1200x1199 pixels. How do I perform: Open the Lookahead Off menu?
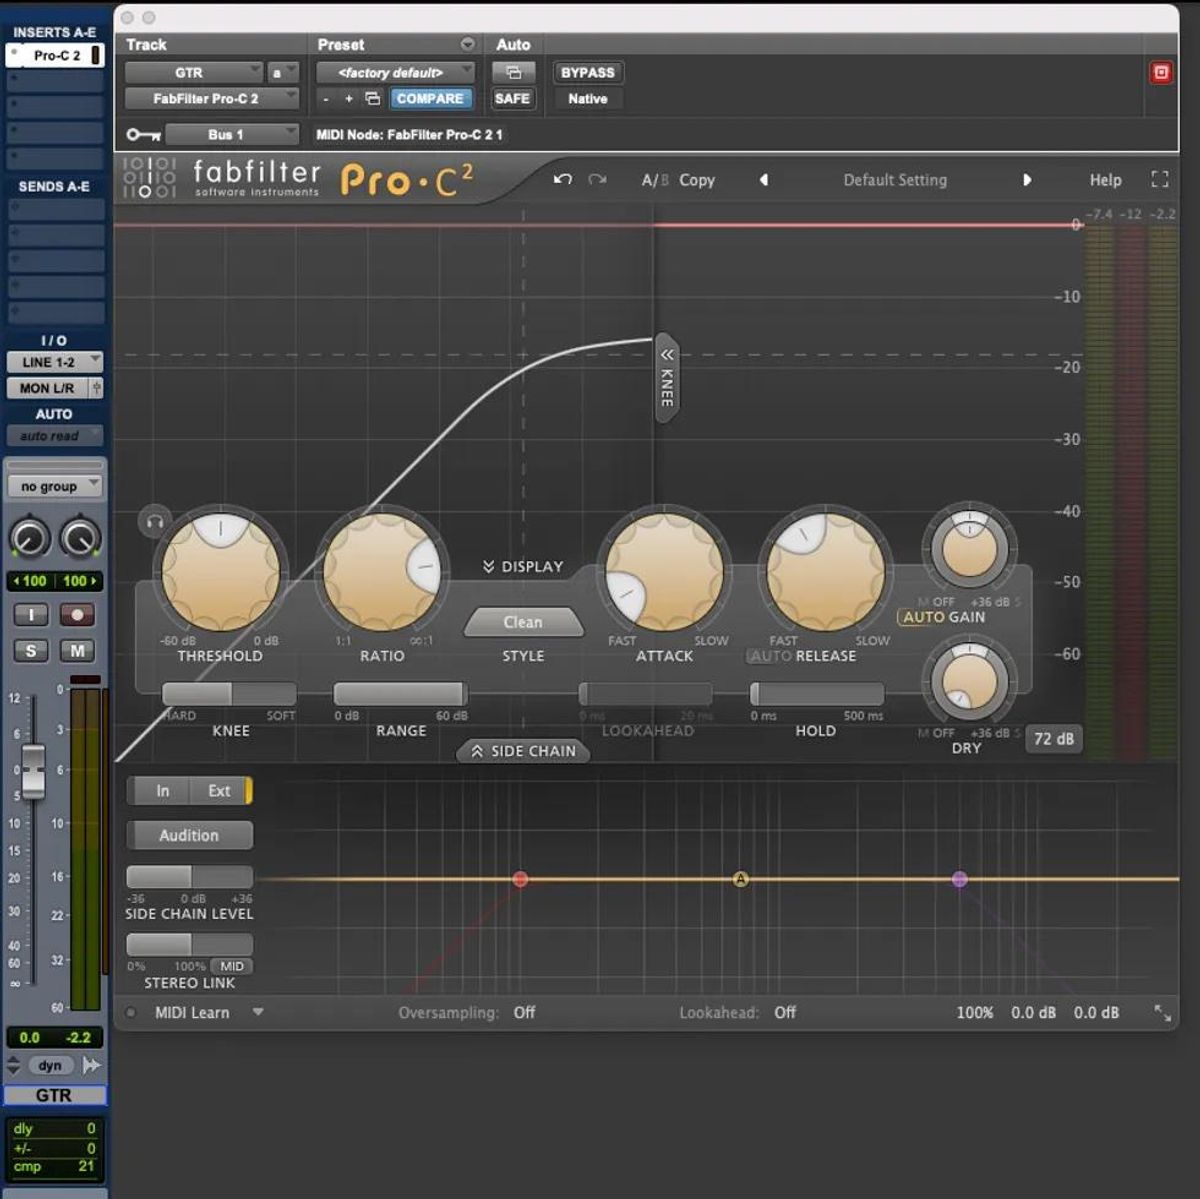pyautogui.click(x=785, y=1013)
